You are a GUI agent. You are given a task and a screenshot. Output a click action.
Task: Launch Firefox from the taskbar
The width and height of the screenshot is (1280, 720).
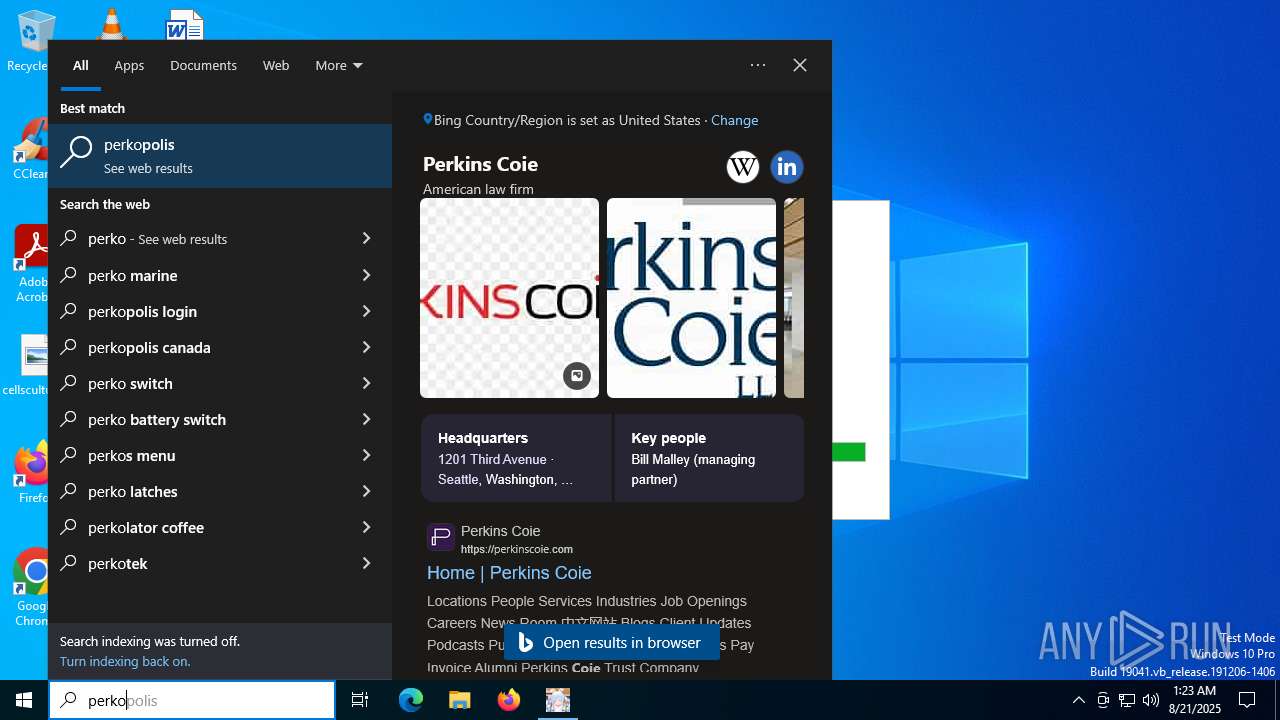tap(509, 700)
